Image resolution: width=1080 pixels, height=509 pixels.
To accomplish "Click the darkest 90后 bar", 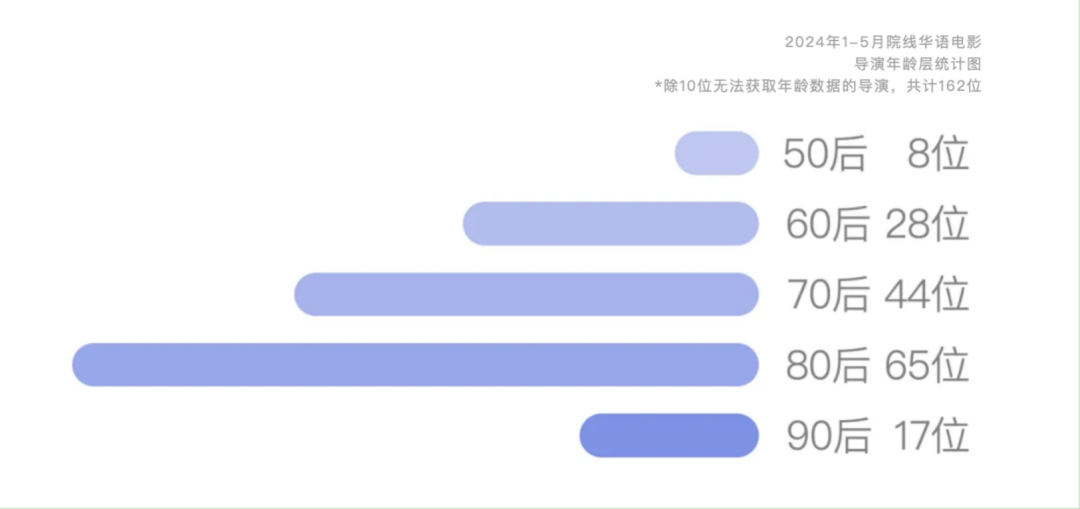I will tap(669, 435).
